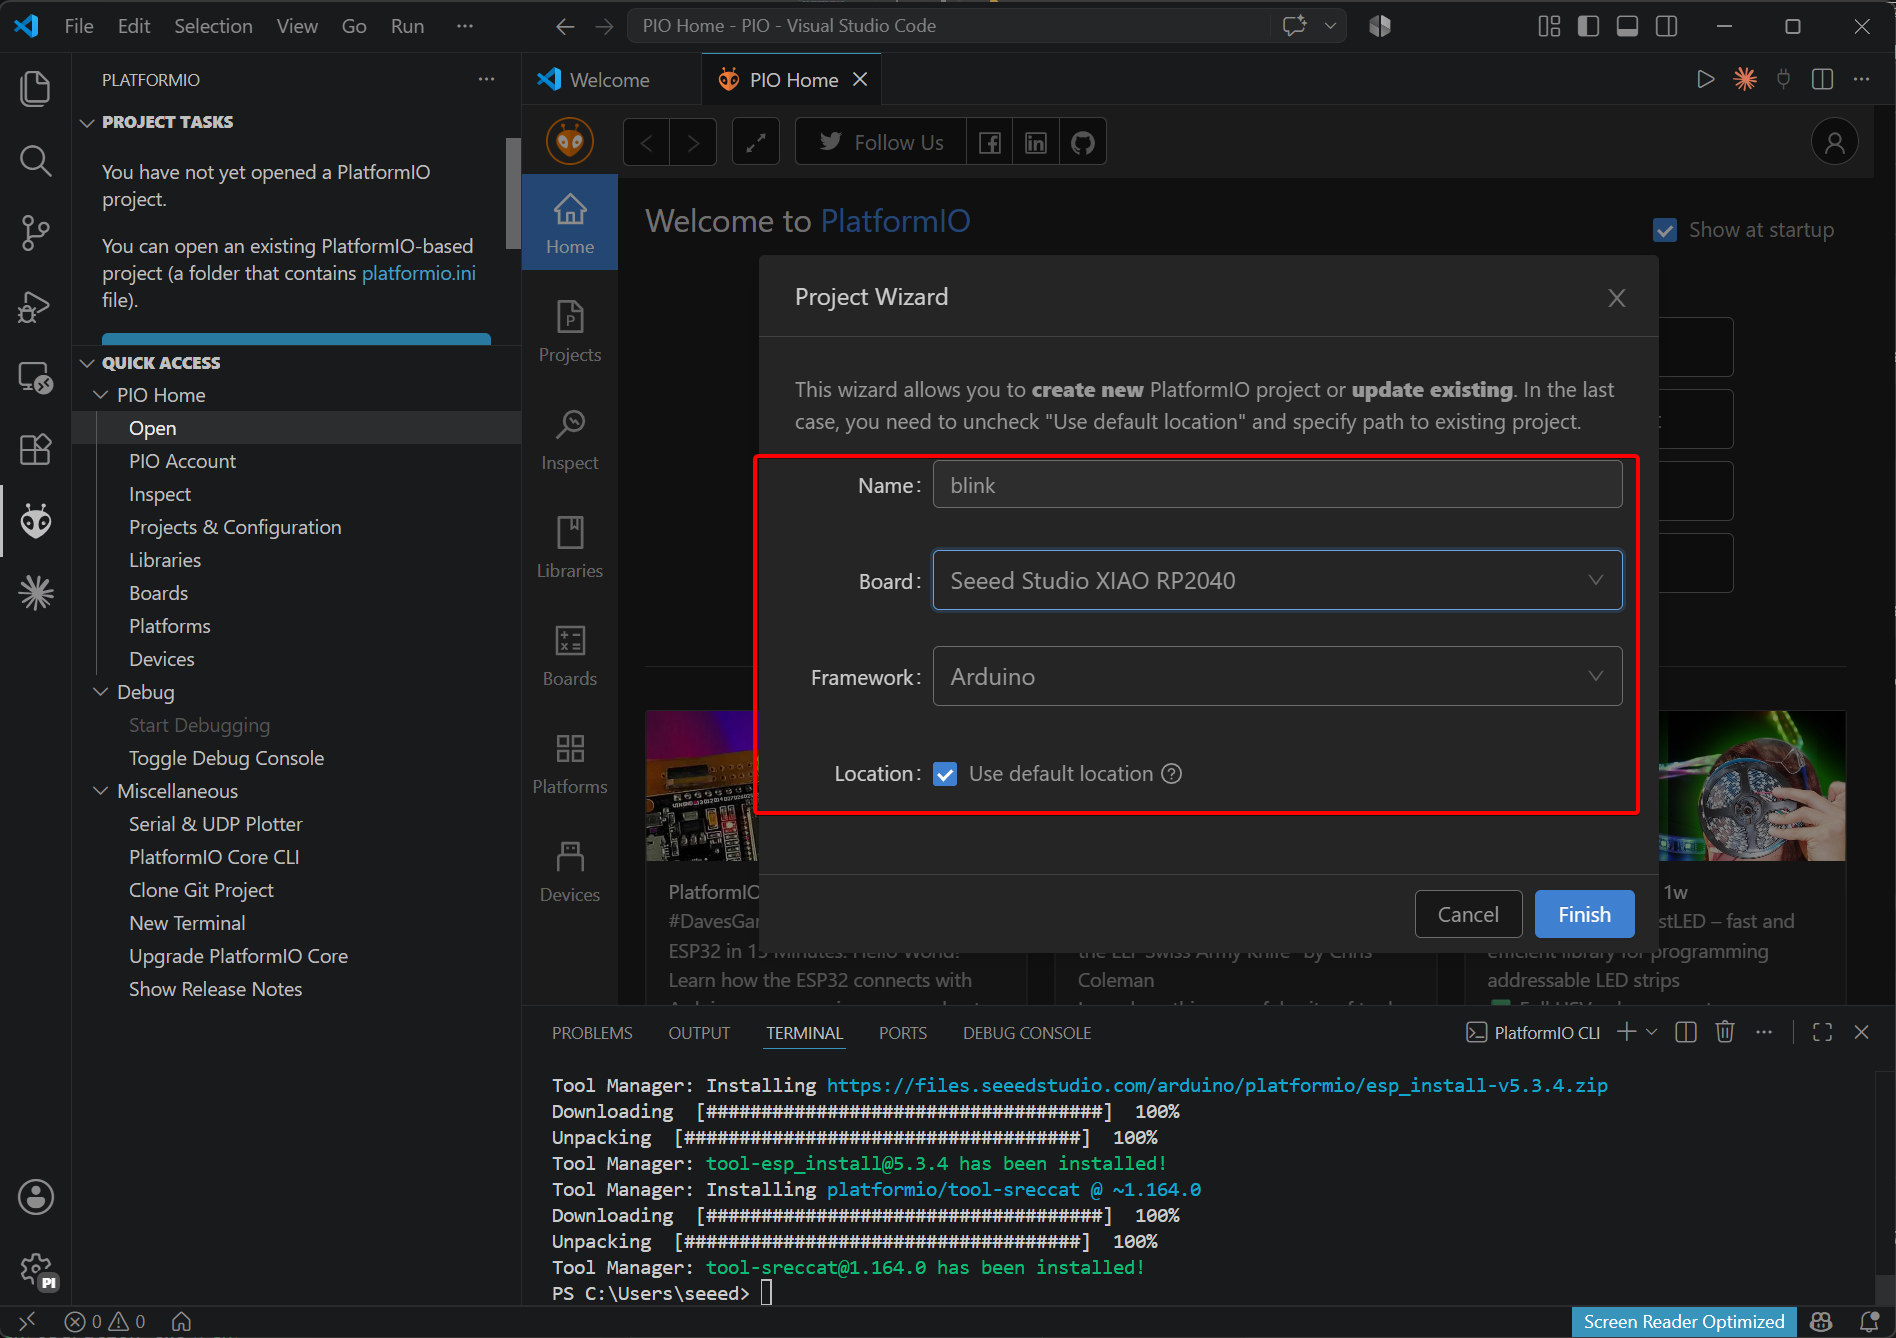1896x1338 pixels.
Task: Click the PIO Home navigation sidebar Home icon
Action: 570,222
